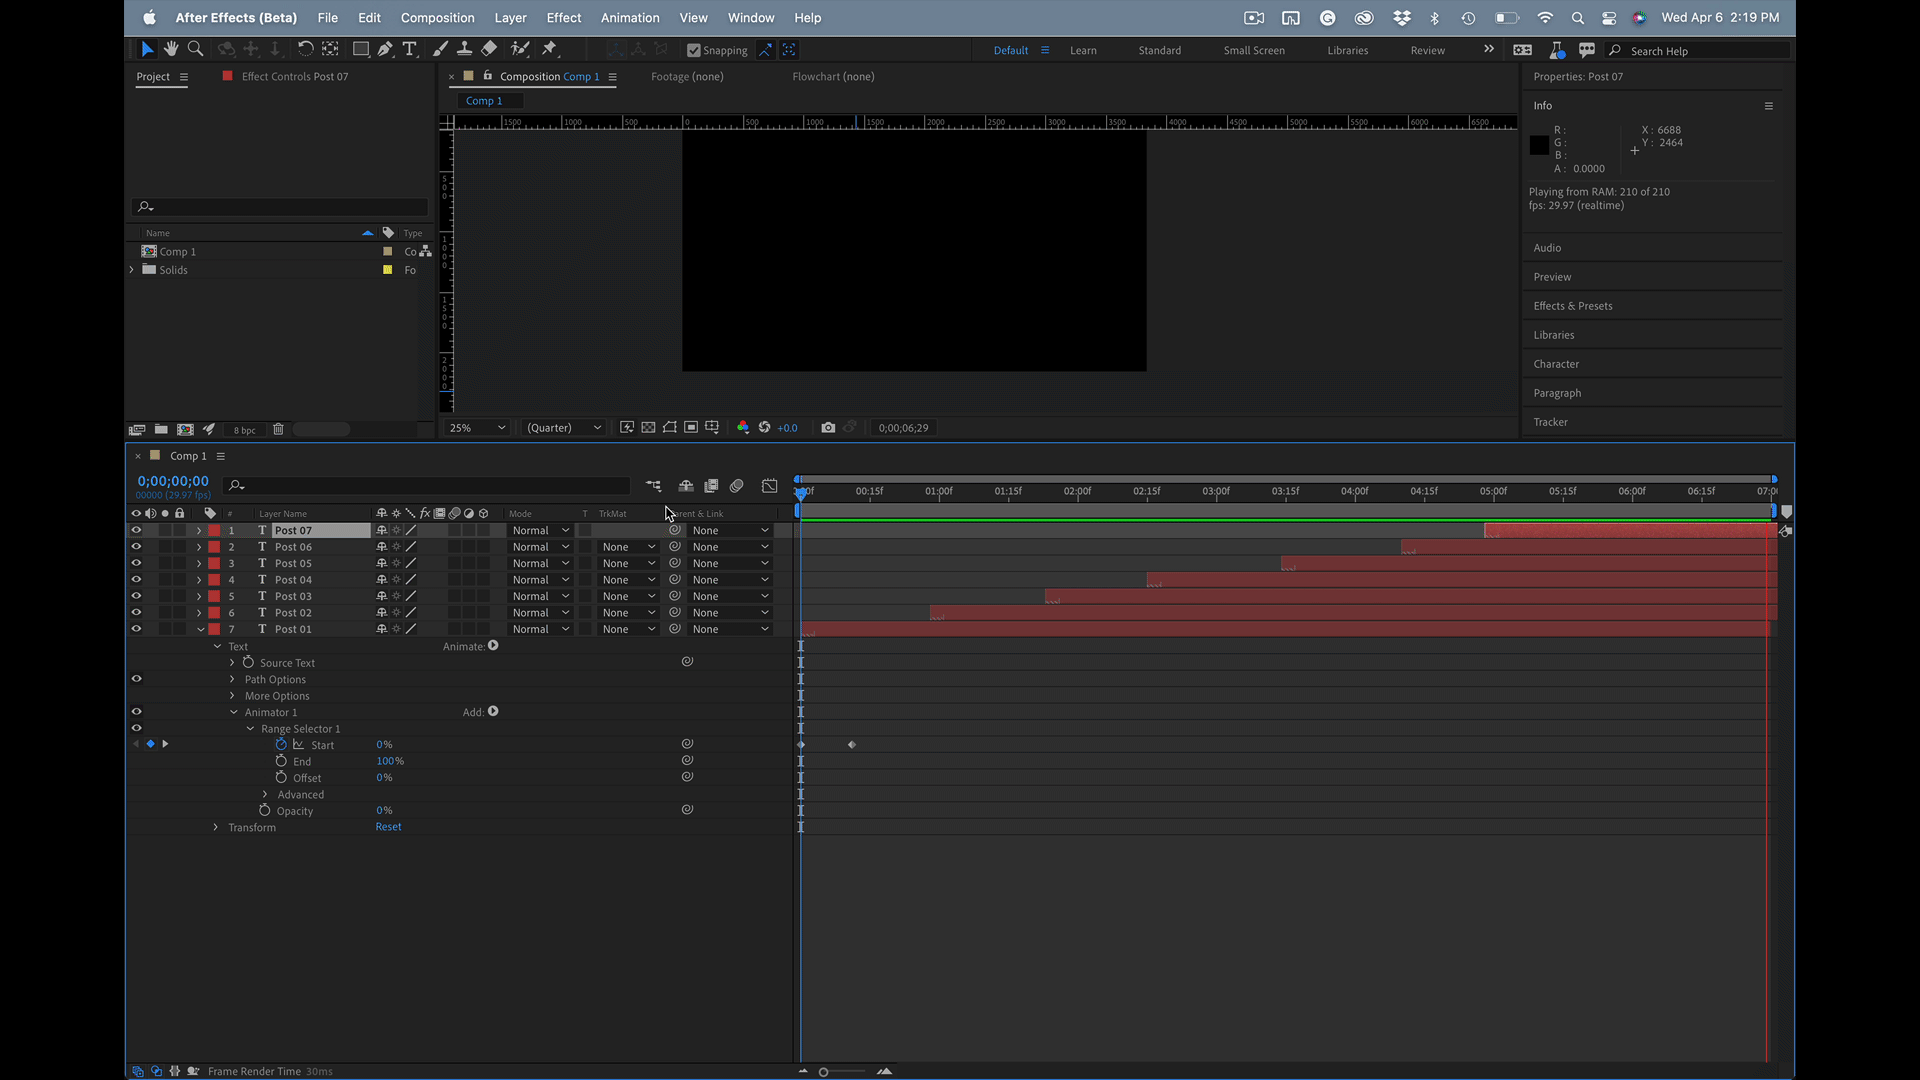Select the Zoom tool
Image resolution: width=1920 pixels, height=1080 pixels.
tap(195, 49)
